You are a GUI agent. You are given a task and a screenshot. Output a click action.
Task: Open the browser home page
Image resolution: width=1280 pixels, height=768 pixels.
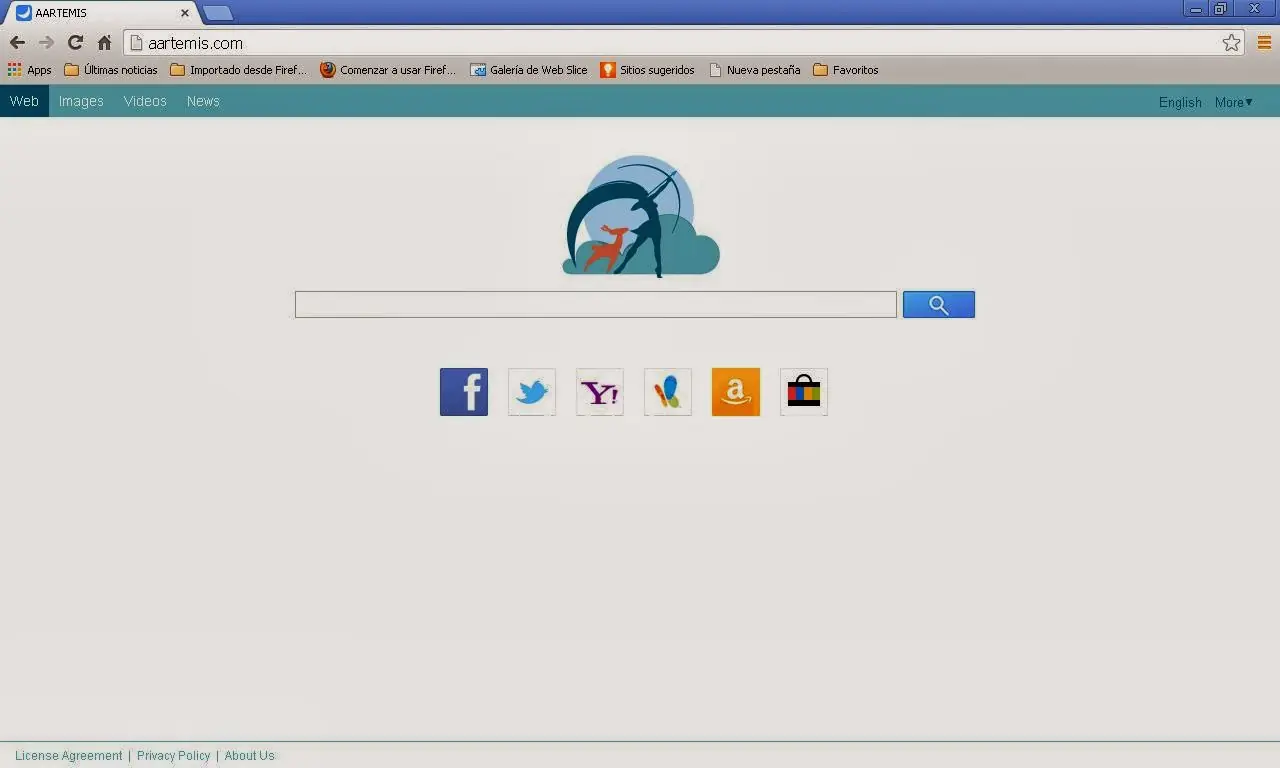104,43
